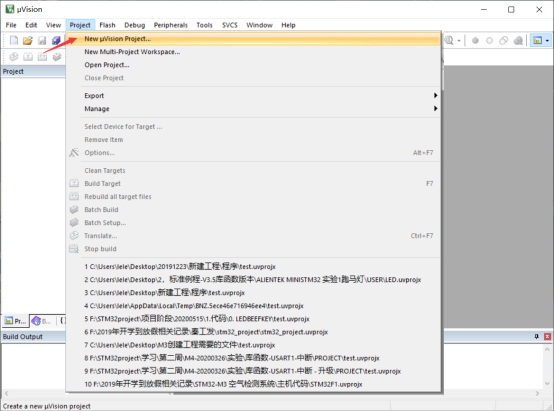Open recent project 5 LEDBEEFKEY test.uvprojx
Screen dimensions: 554x411
point(253,319)
